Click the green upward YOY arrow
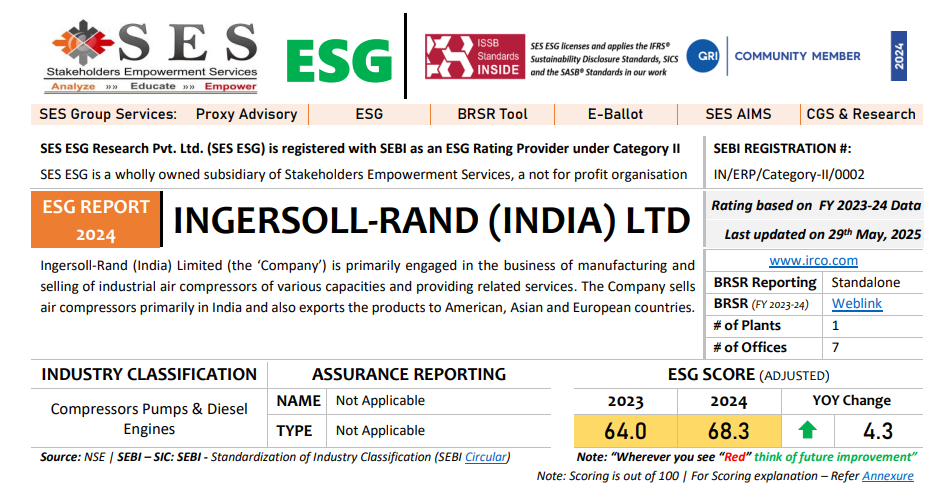Screen dimensions: 950x487 (x=807, y=430)
